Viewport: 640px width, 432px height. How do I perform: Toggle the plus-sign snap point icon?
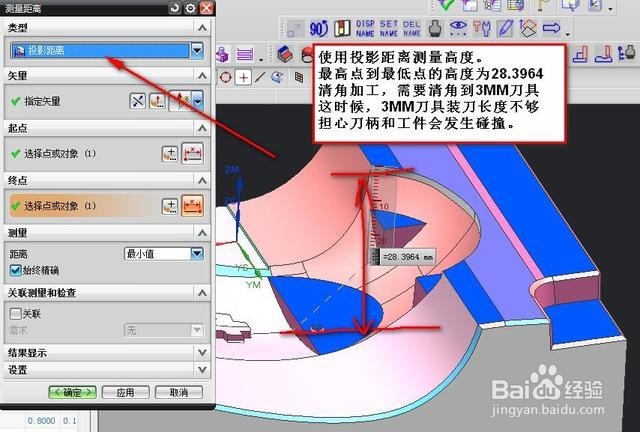pyautogui.click(x=244, y=77)
